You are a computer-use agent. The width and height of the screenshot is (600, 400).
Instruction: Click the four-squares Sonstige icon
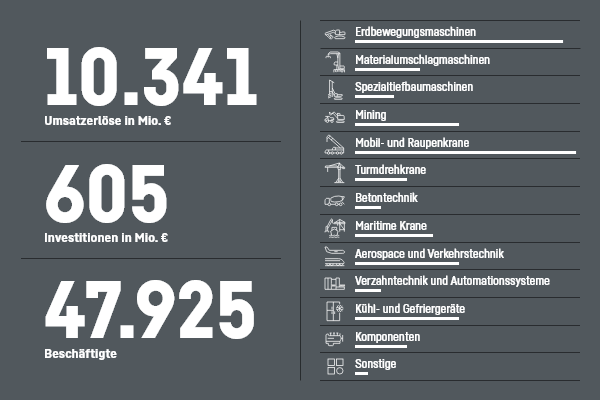coord(334,367)
